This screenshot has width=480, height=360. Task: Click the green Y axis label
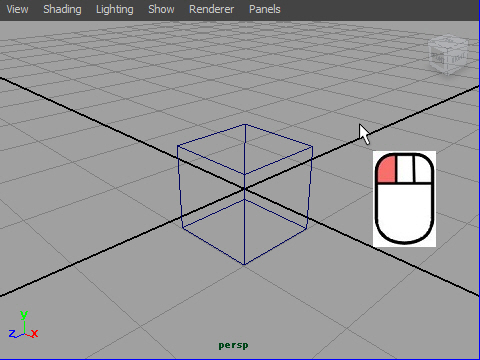tap(24, 314)
